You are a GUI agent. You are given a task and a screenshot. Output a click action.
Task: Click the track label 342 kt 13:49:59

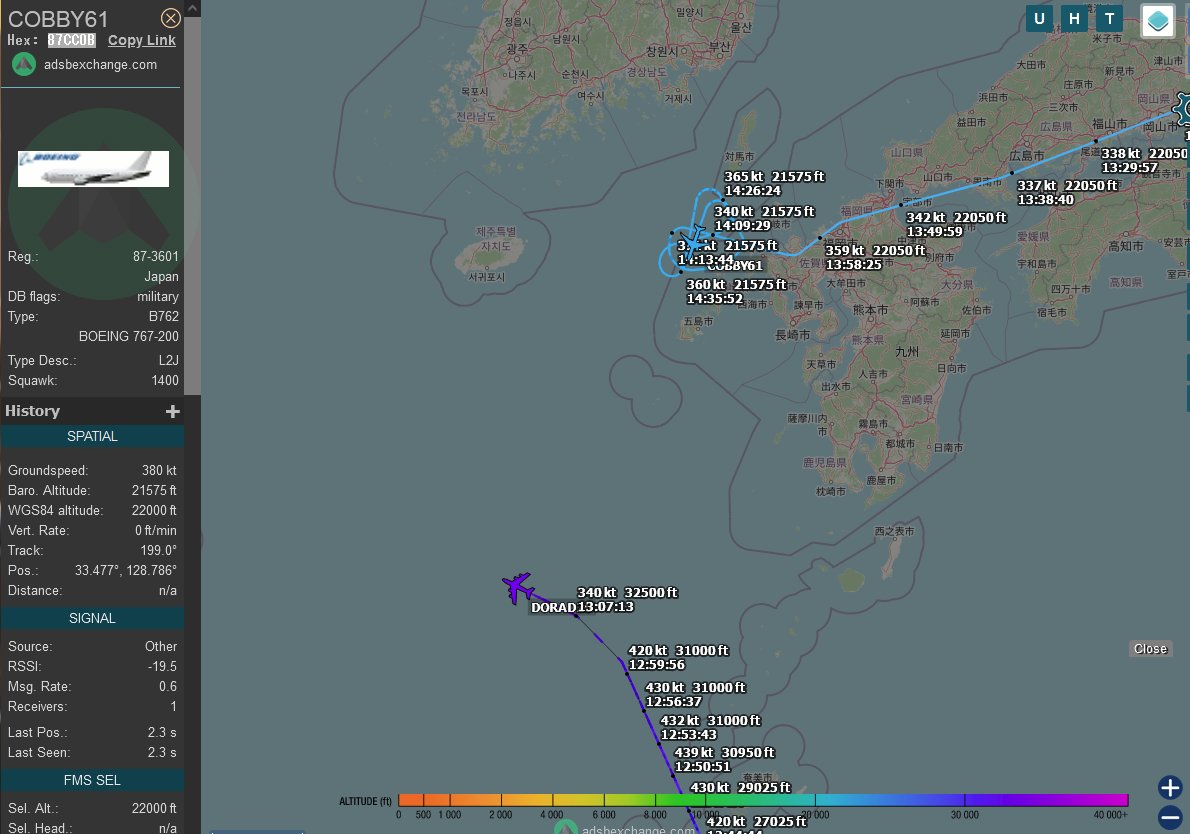click(956, 225)
